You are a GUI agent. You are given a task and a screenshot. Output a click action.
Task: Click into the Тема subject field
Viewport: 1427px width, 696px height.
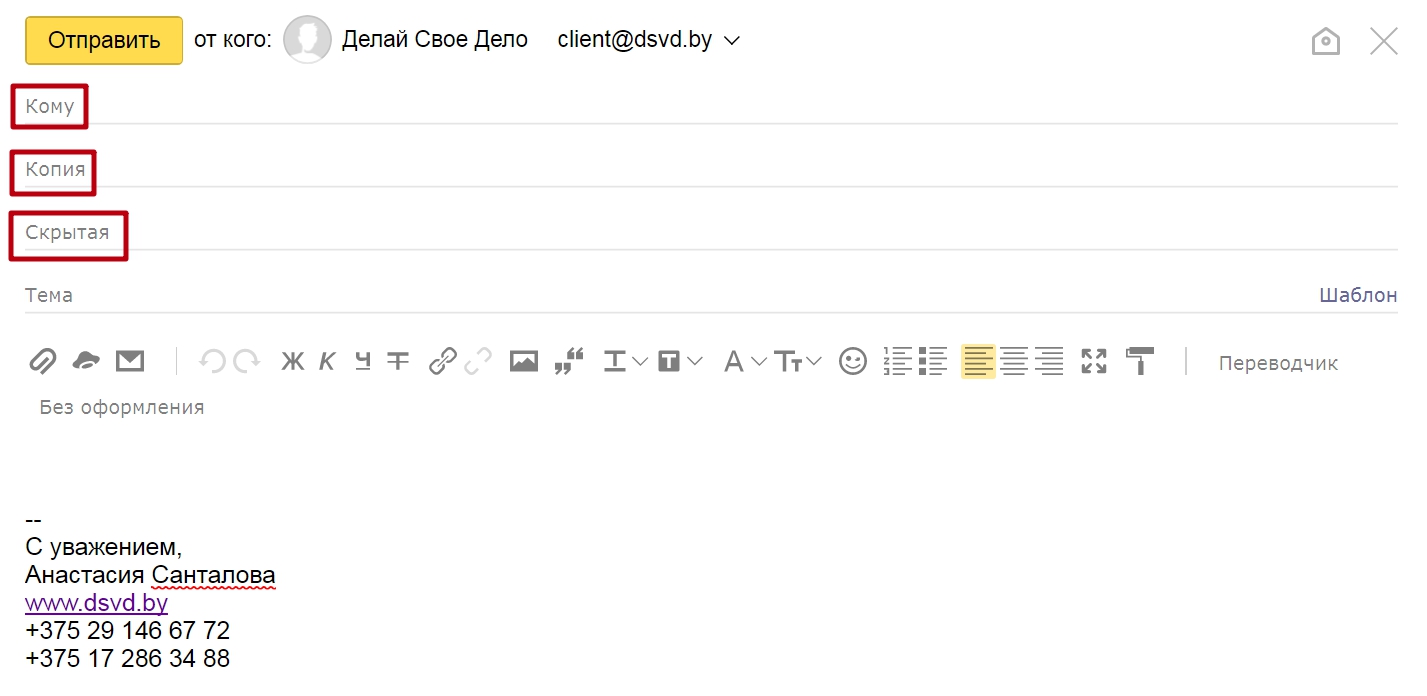pos(600,295)
